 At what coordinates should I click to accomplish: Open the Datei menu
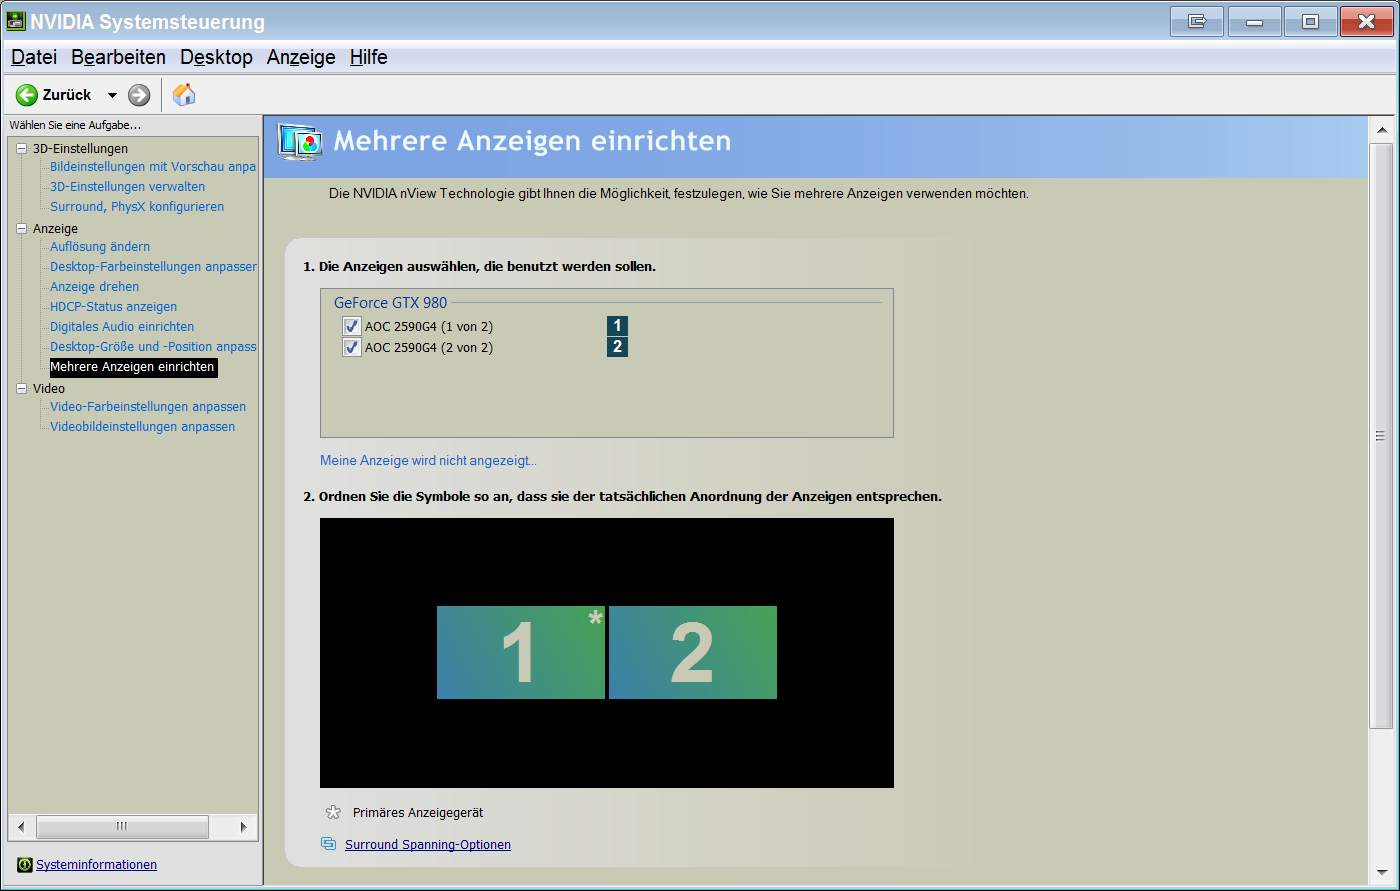pos(34,58)
